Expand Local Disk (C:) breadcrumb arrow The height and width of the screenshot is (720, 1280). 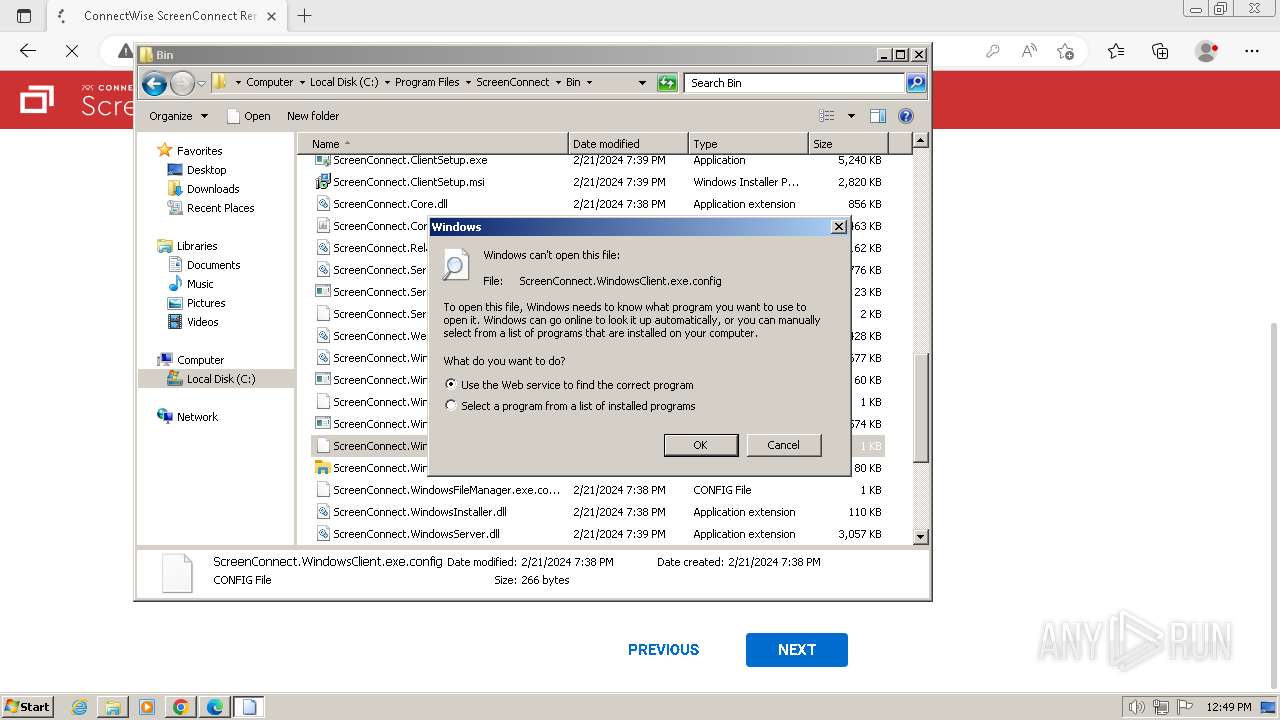[x=387, y=83]
